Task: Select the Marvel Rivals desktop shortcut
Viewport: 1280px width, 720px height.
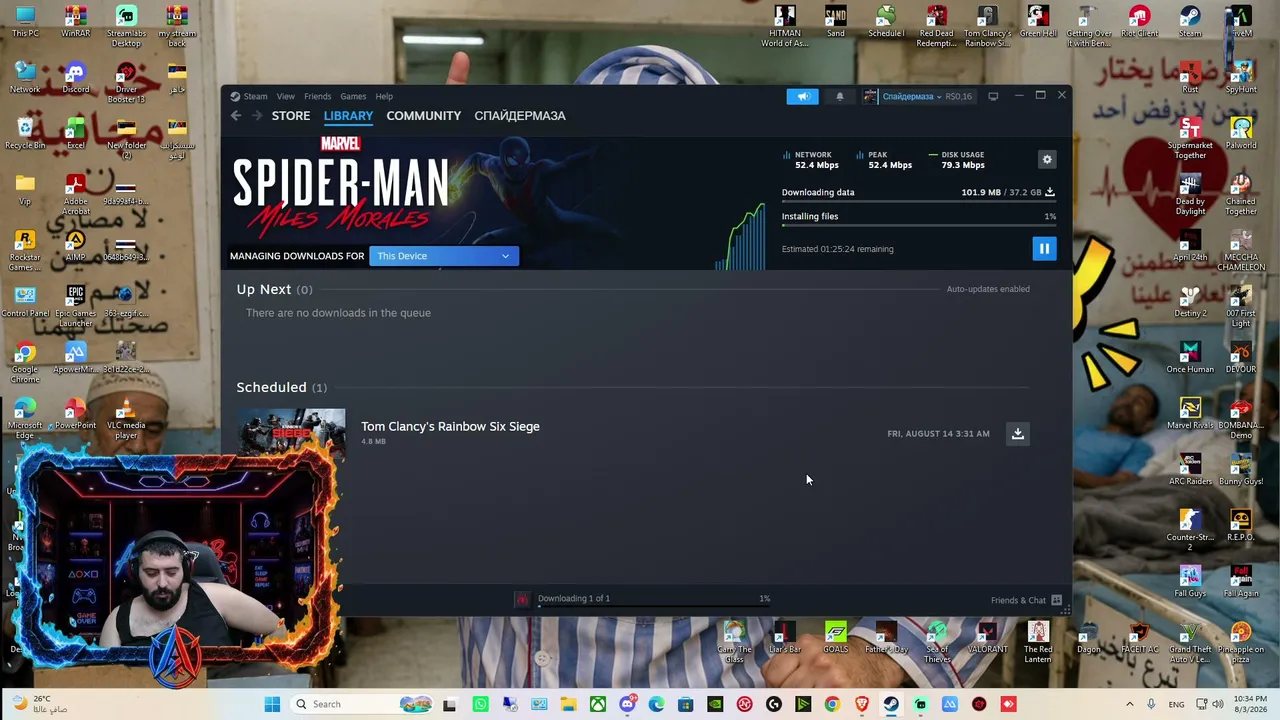Action: tap(1190, 414)
